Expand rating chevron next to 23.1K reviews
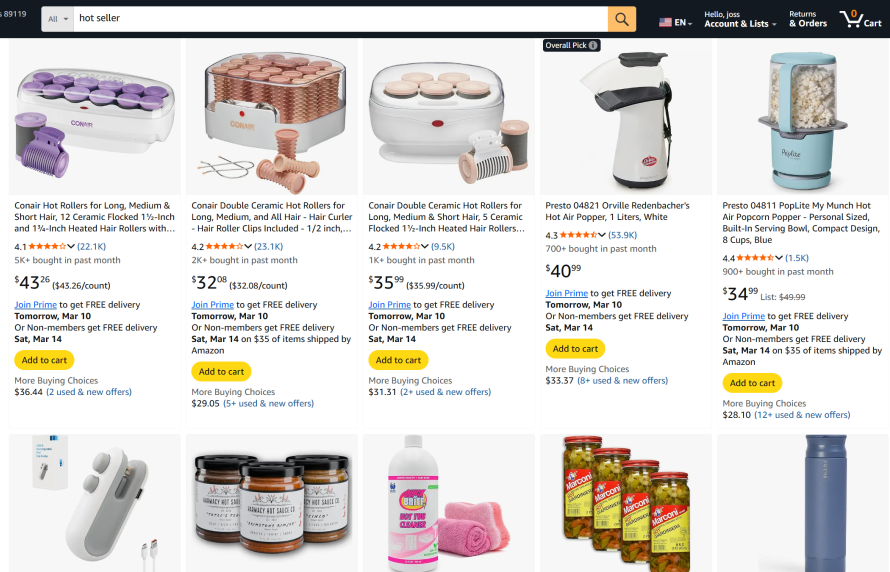 click(x=247, y=246)
